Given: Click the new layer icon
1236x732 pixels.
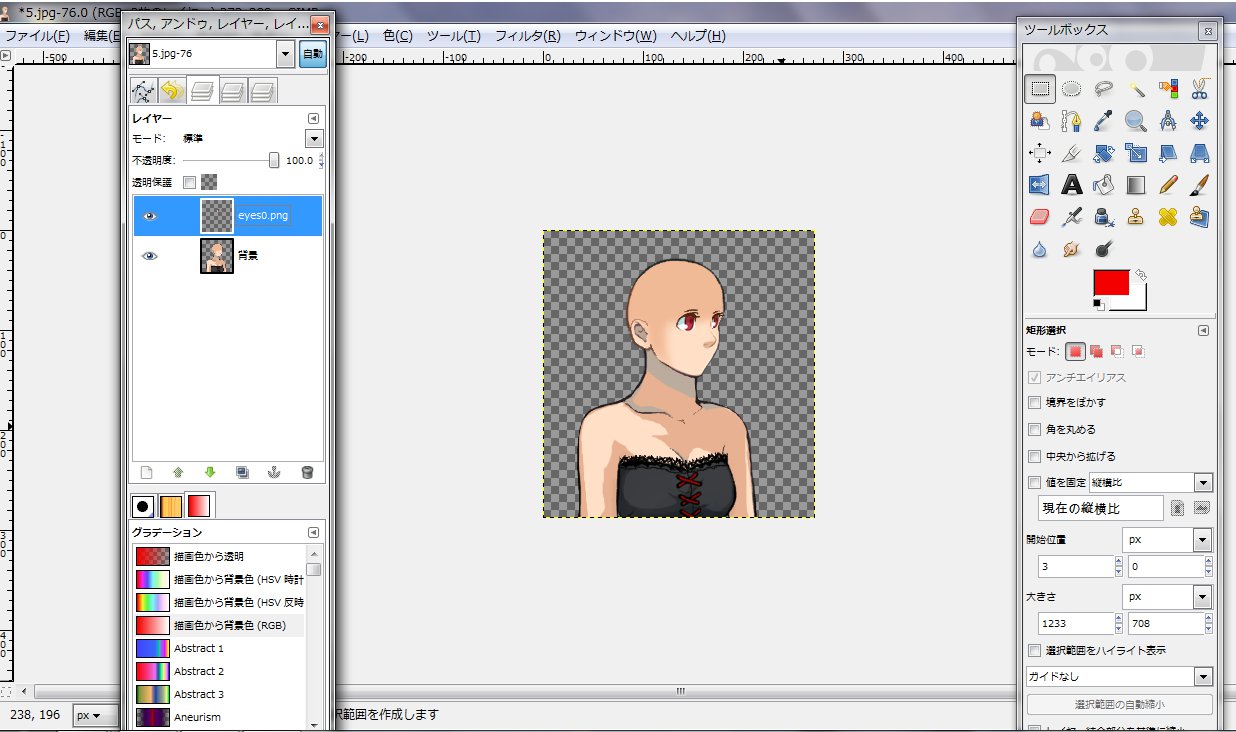Looking at the screenshot, I should (x=146, y=472).
